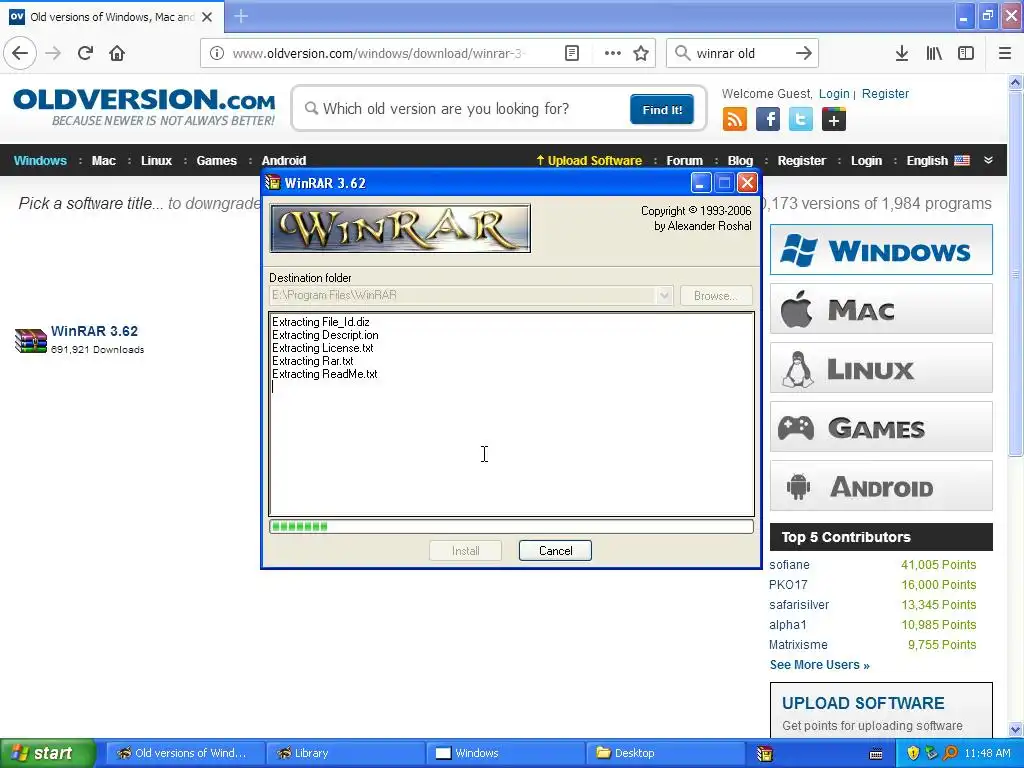The image size is (1024, 768).
Task: Open the Windows XP start button
Action: (x=48, y=753)
